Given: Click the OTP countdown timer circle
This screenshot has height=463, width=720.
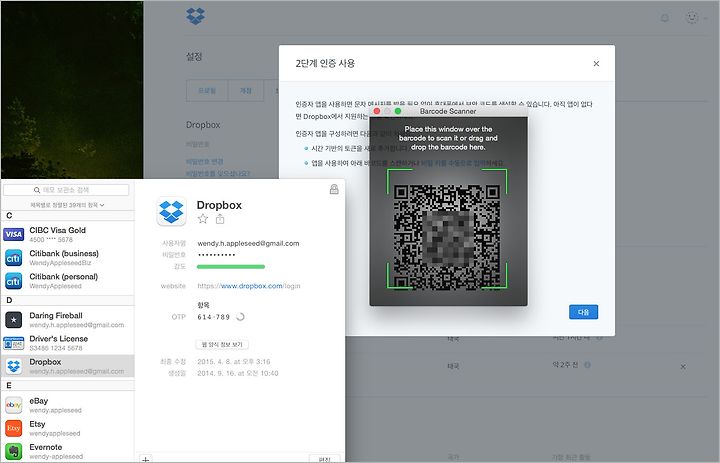Looking at the screenshot, I should click(240, 316).
